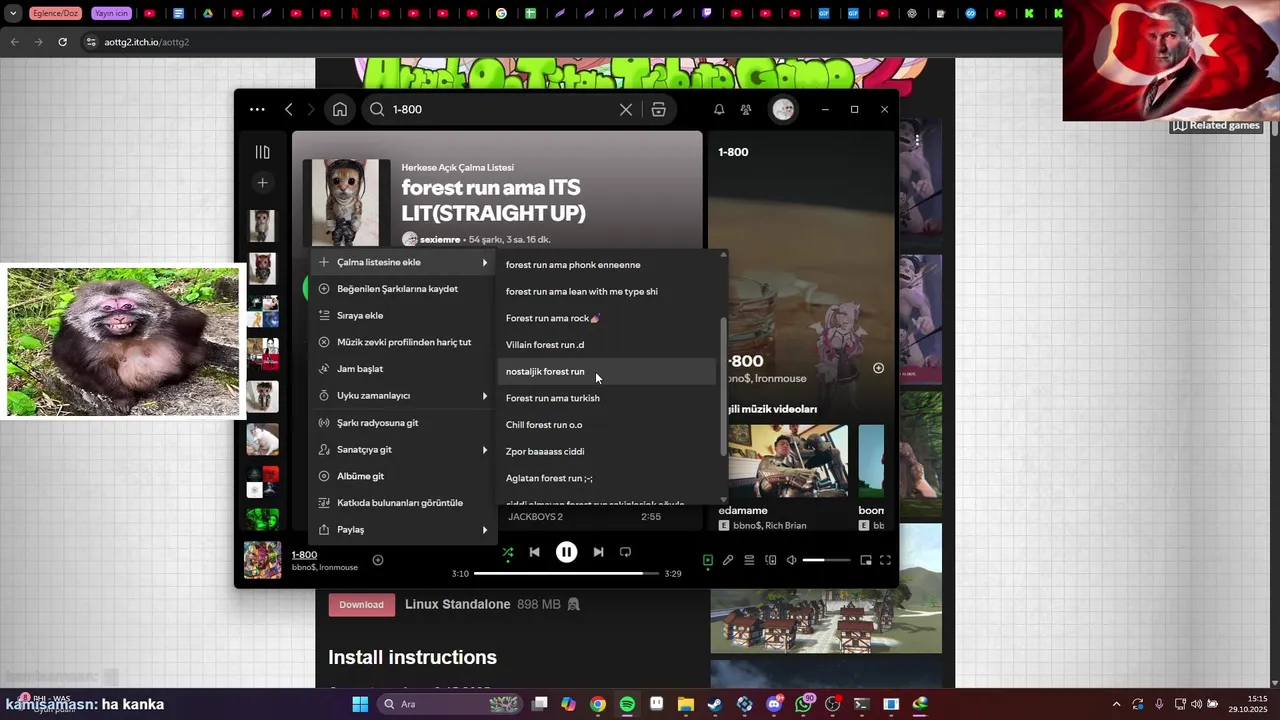The image size is (1280, 720).
Task: Open Steam from the Windows taskbar
Action: coord(714,704)
